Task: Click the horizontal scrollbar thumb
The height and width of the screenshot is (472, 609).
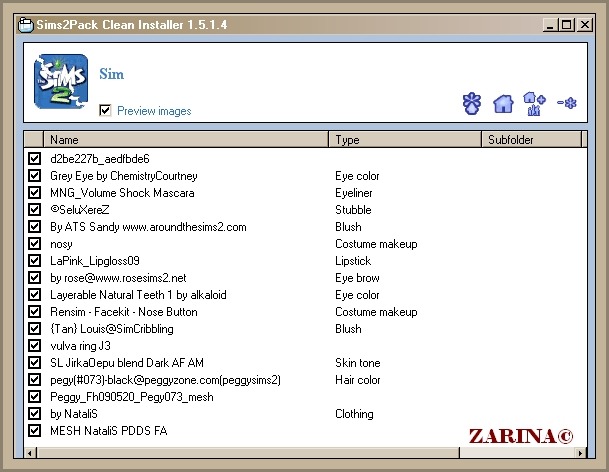Action: tap(248, 453)
